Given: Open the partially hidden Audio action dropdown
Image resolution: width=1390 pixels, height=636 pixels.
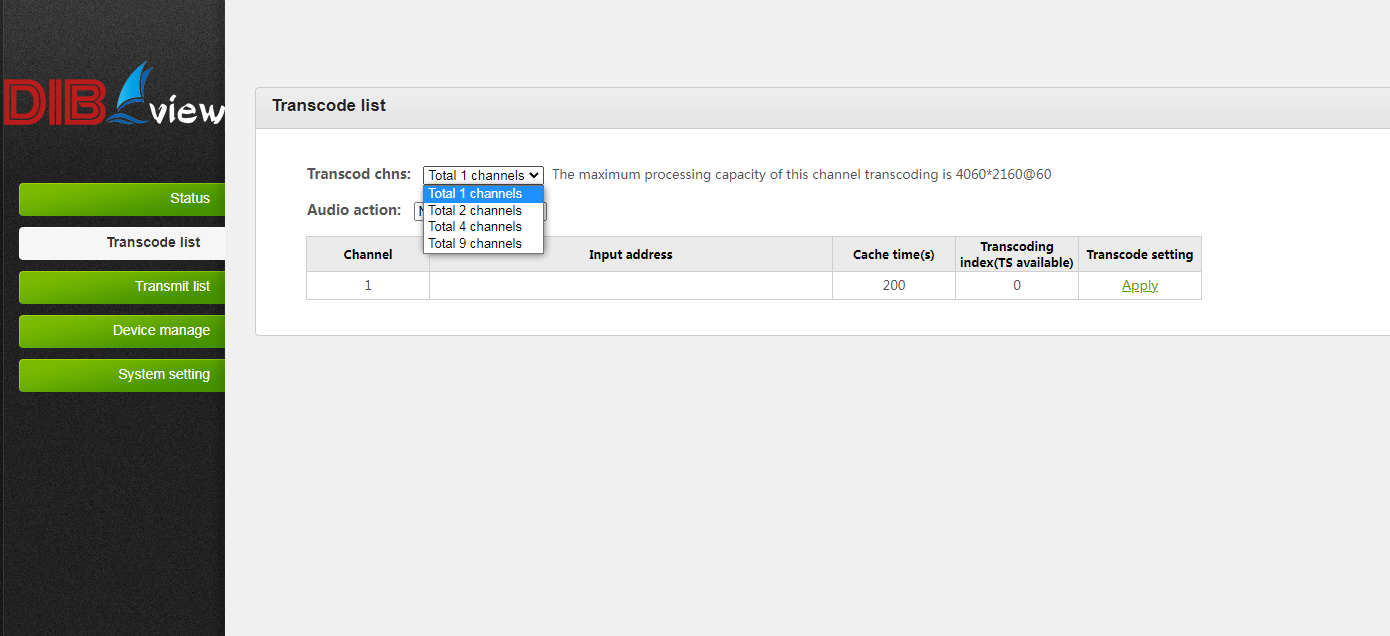Looking at the screenshot, I should coord(418,211).
